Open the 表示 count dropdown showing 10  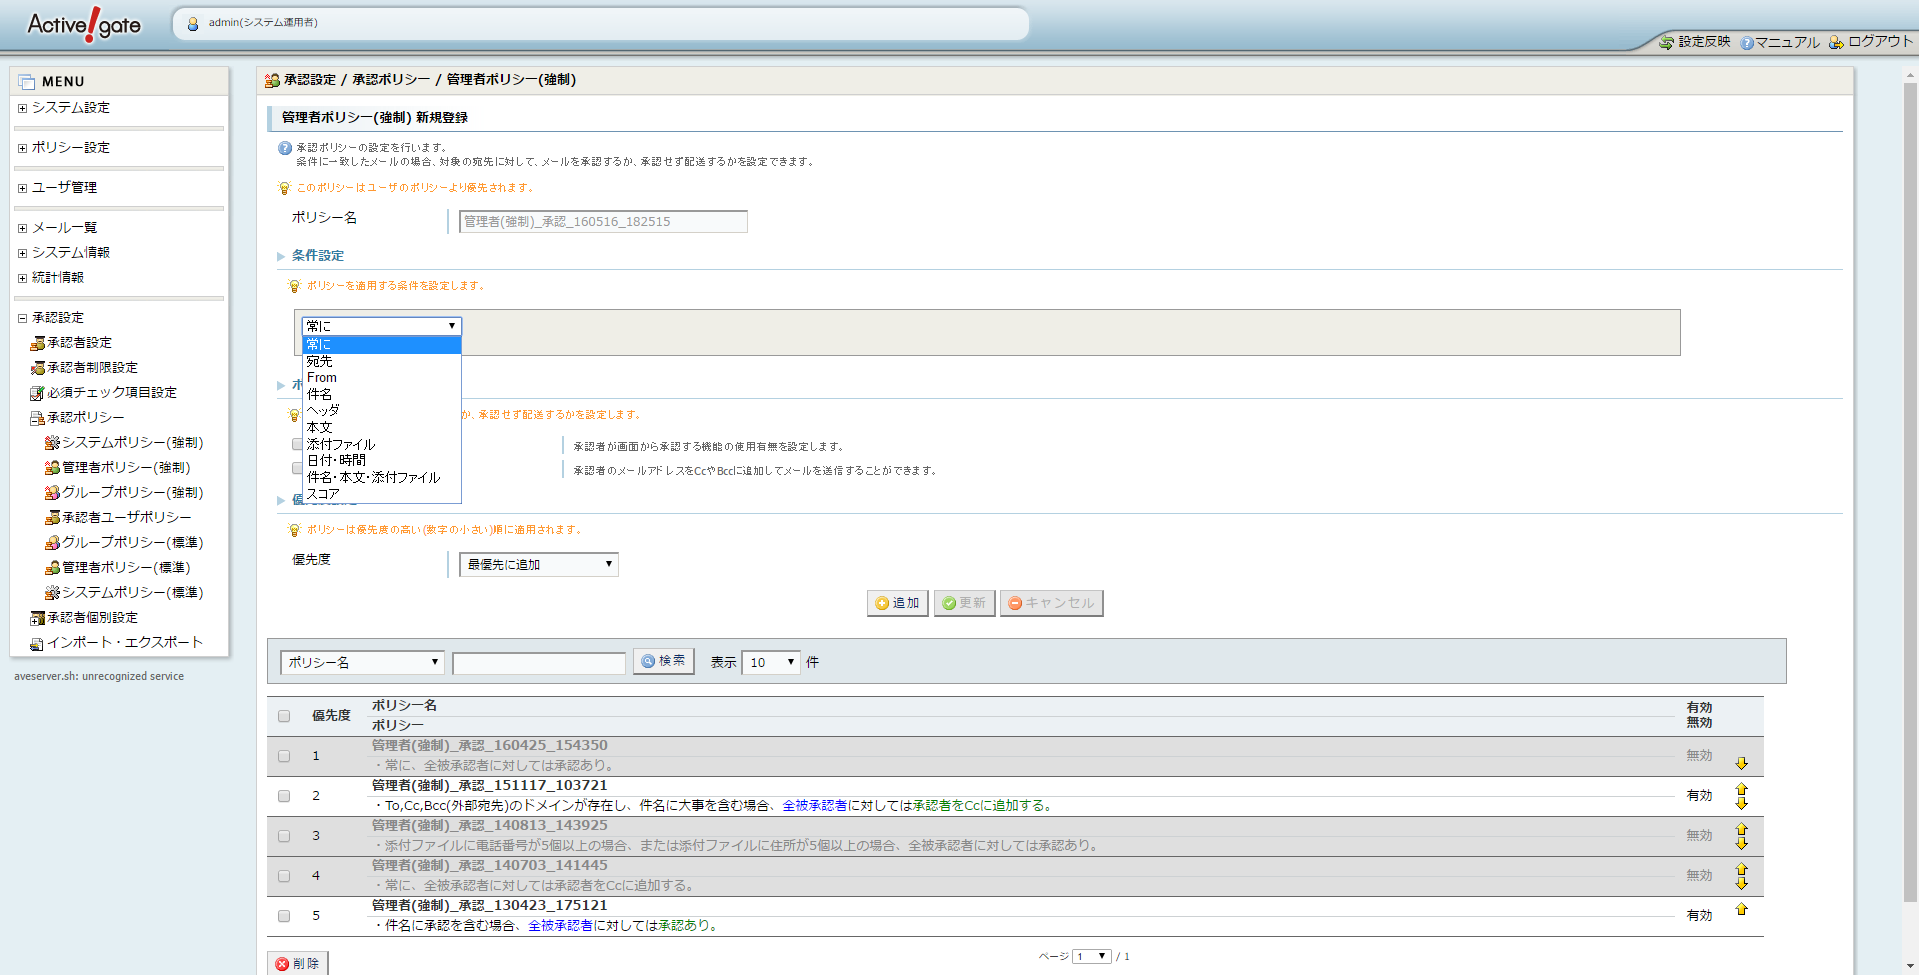(770, 662)
